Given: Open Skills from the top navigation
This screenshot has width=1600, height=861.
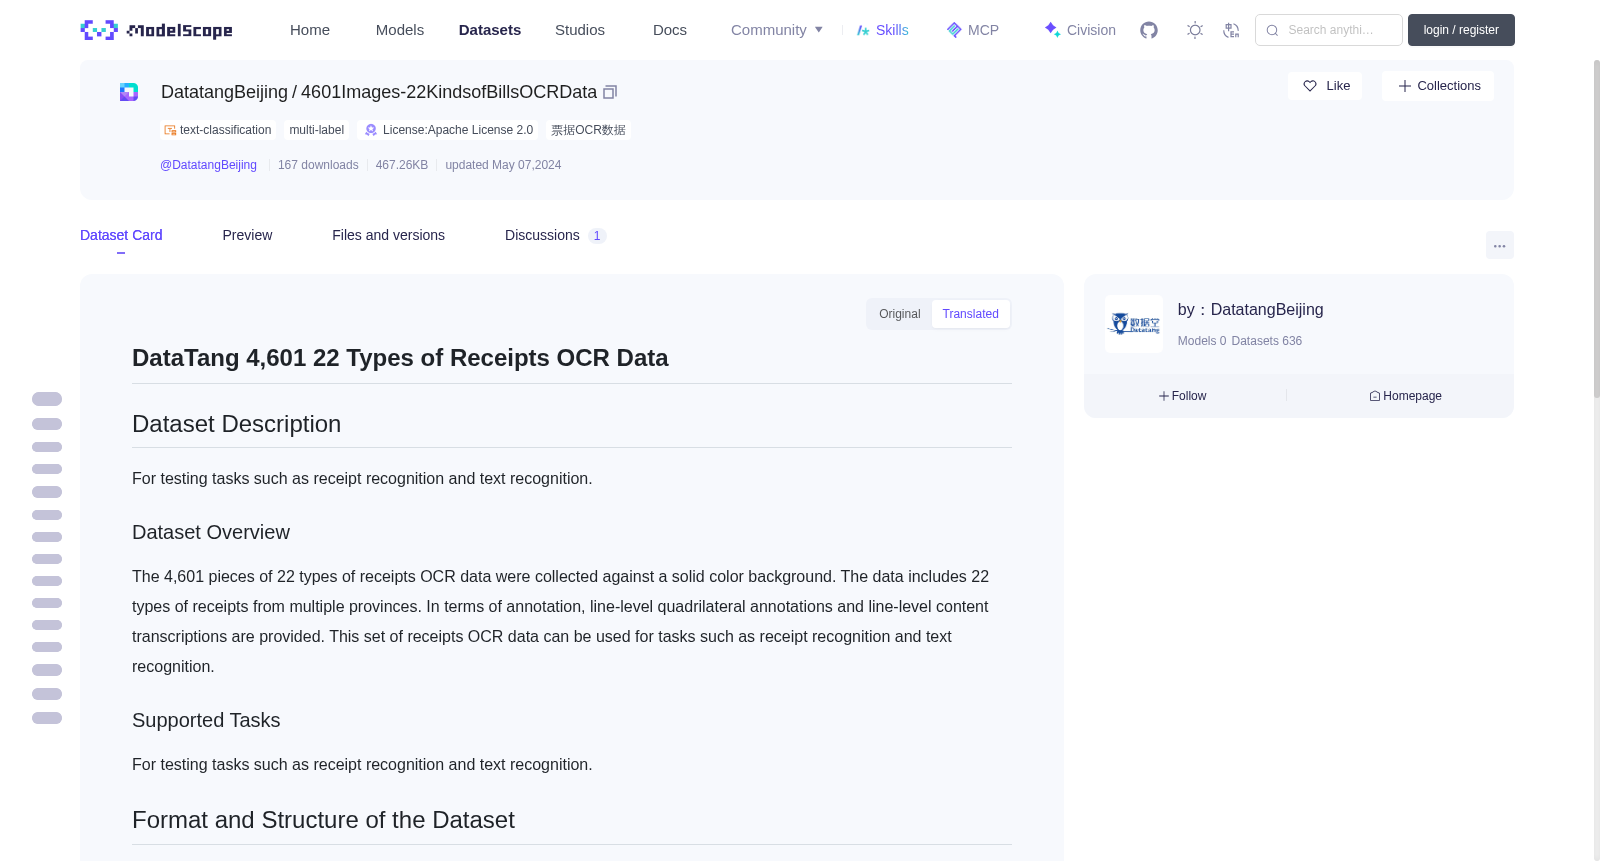Looking at the screenshot, I should pyautogui.click(x=882, y=30).
